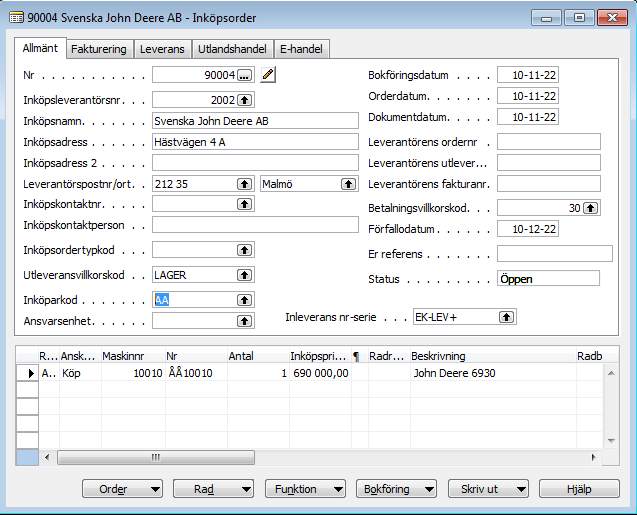Click the Er referens field
This screenshot has width=637, height=515.
point(555,254)
